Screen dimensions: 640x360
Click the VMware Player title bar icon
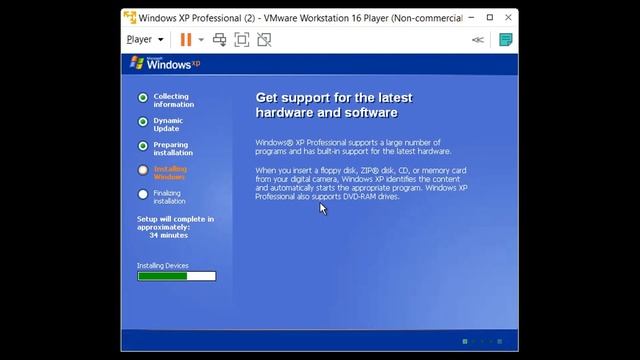coord(130,18)
